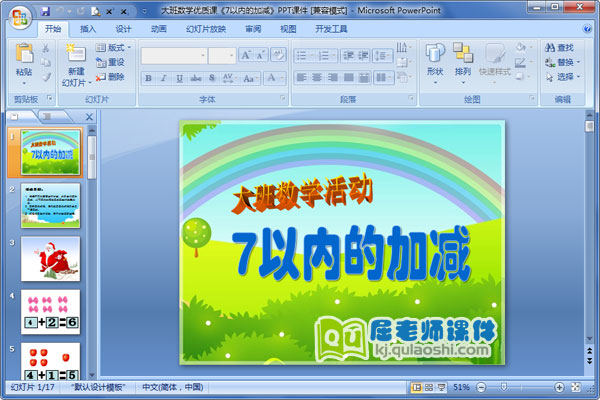Toggle strikethrough abc formatting
This screenshot has height=400, width=600.
point(196,78)
